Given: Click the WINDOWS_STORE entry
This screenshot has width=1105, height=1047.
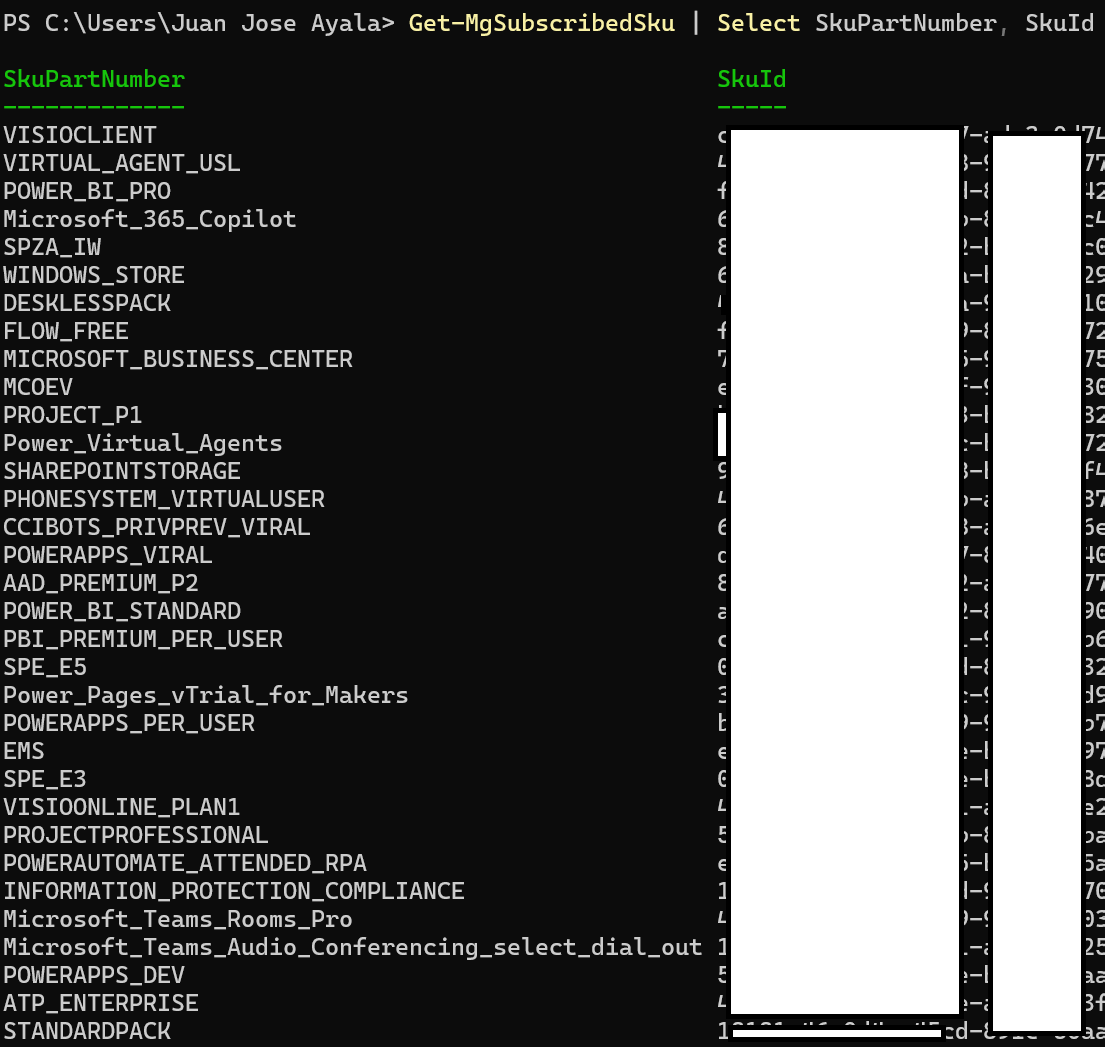Looking at the screenshot, I should coord(94,275).
